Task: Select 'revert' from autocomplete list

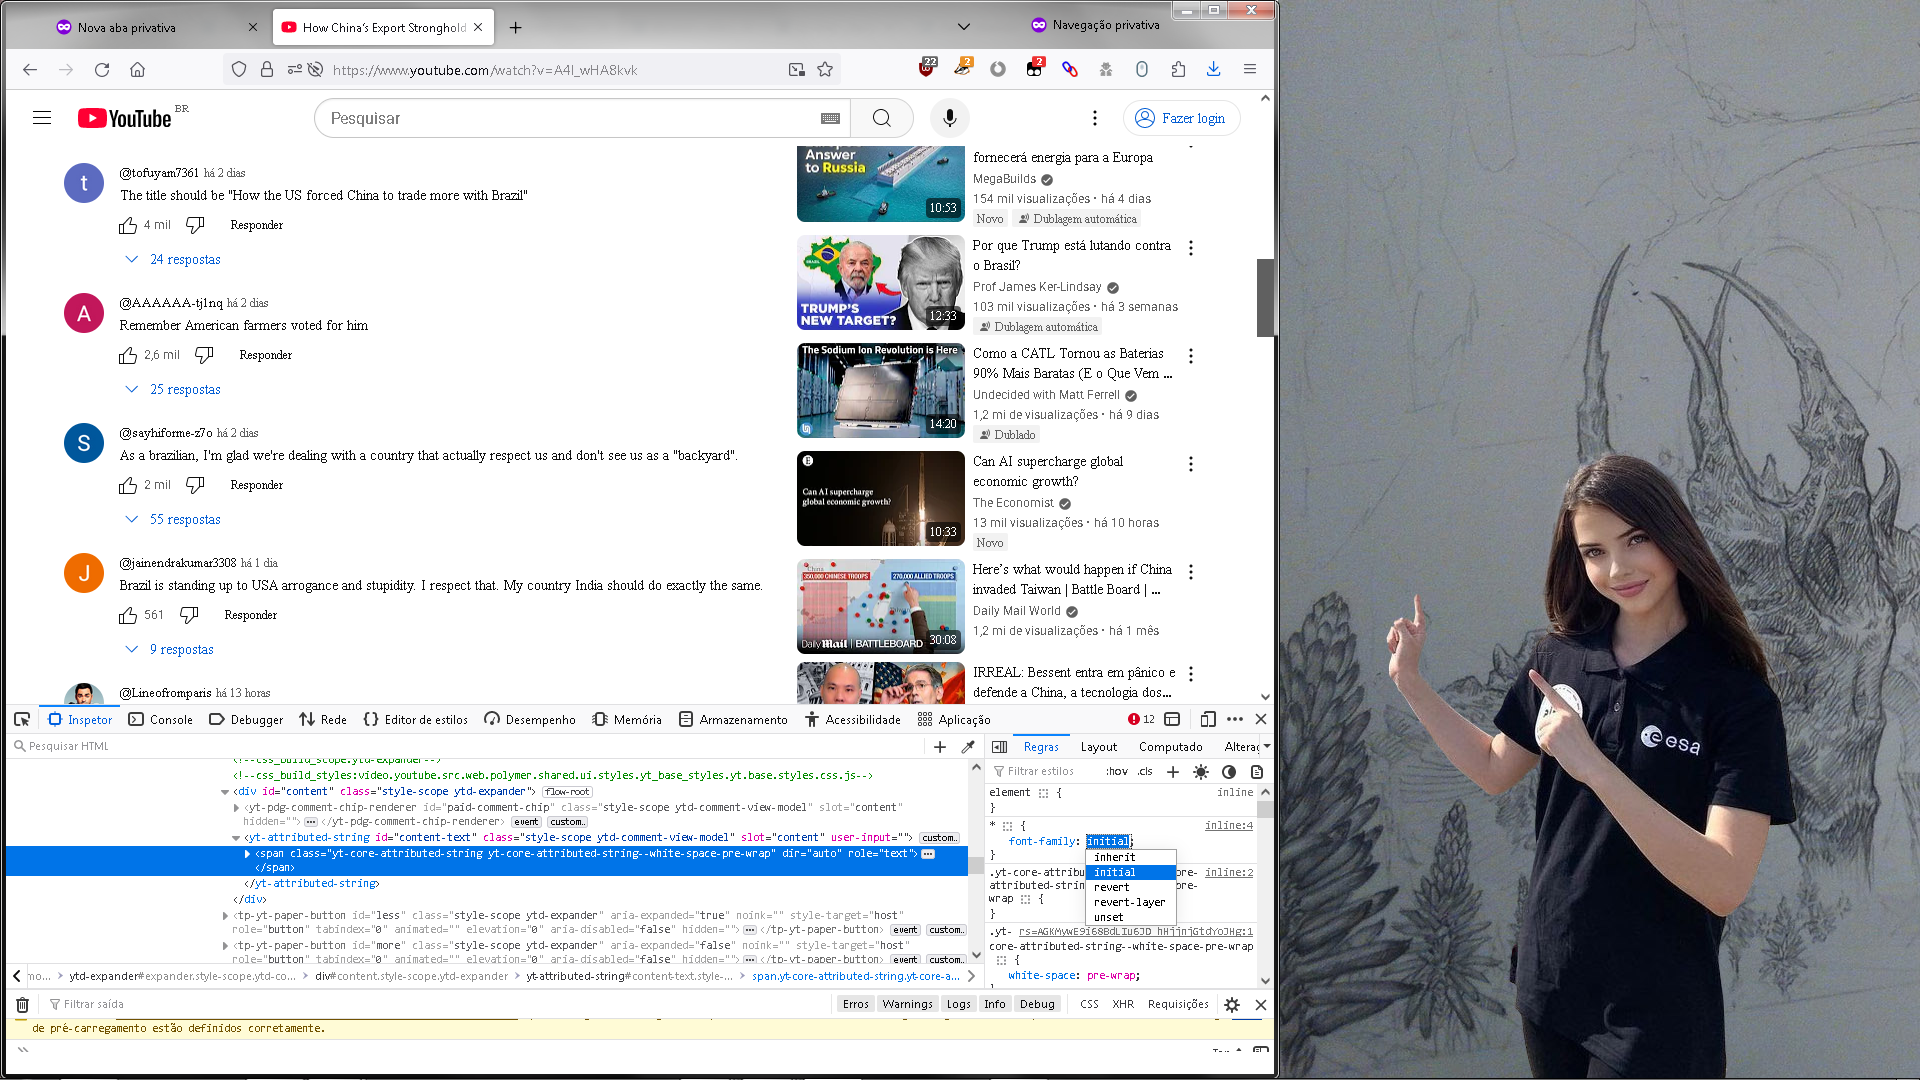Action: [x=1111, y=887]
